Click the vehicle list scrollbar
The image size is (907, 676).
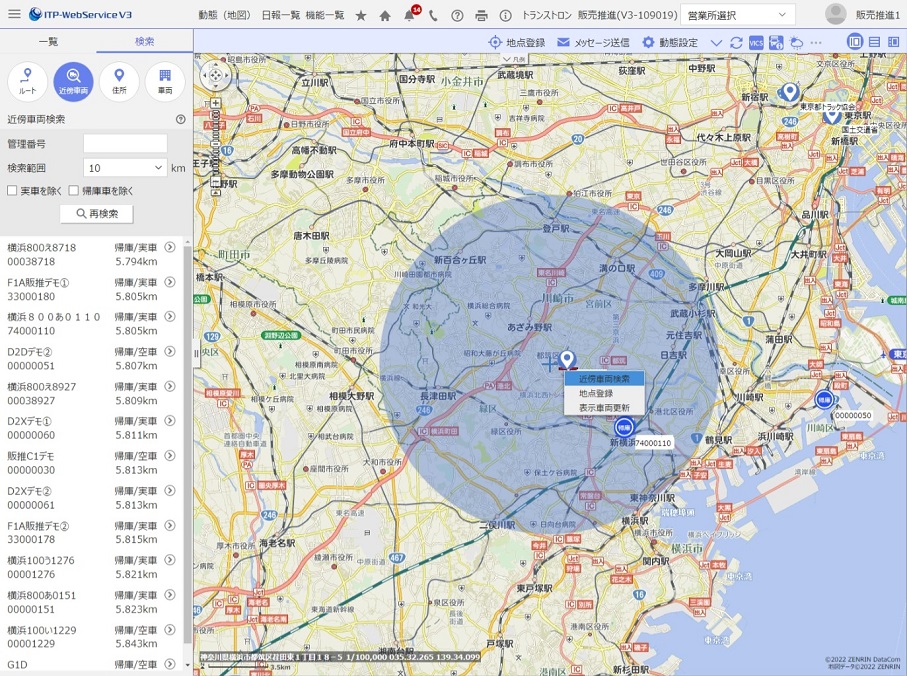point(187,442)
